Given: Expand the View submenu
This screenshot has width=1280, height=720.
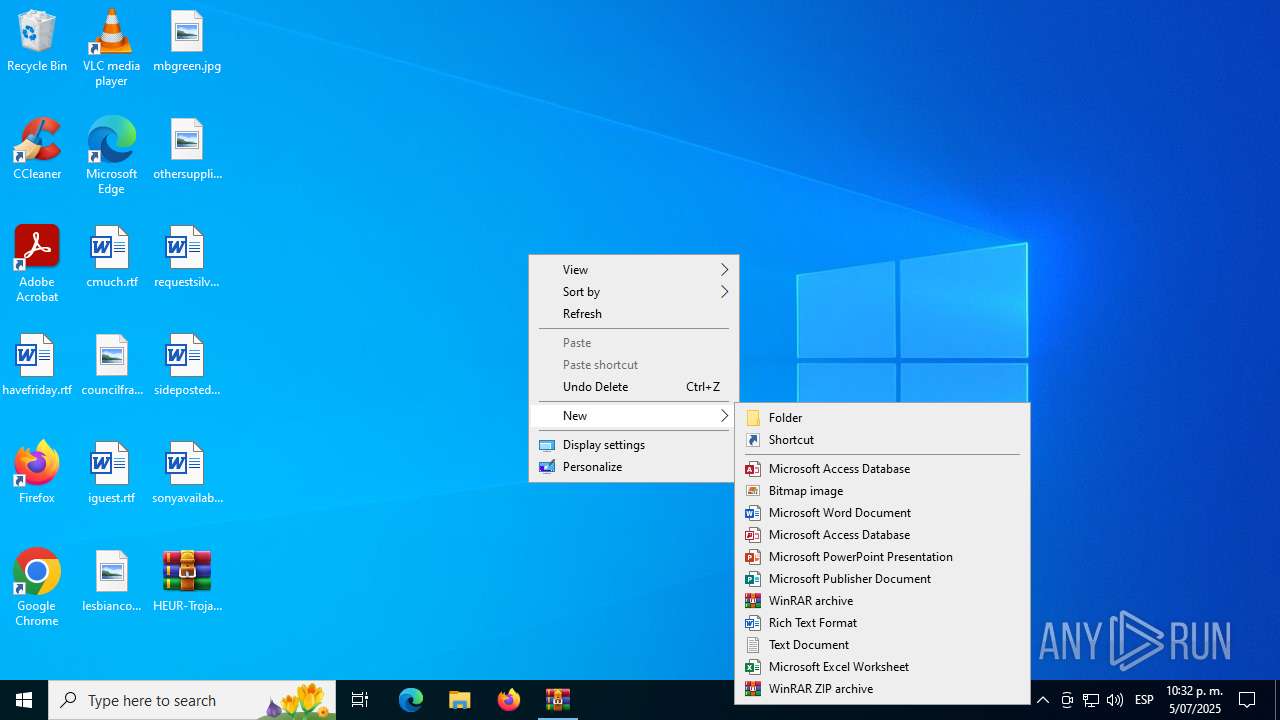Looking at the screenshot, I should (x=634, y=270).
